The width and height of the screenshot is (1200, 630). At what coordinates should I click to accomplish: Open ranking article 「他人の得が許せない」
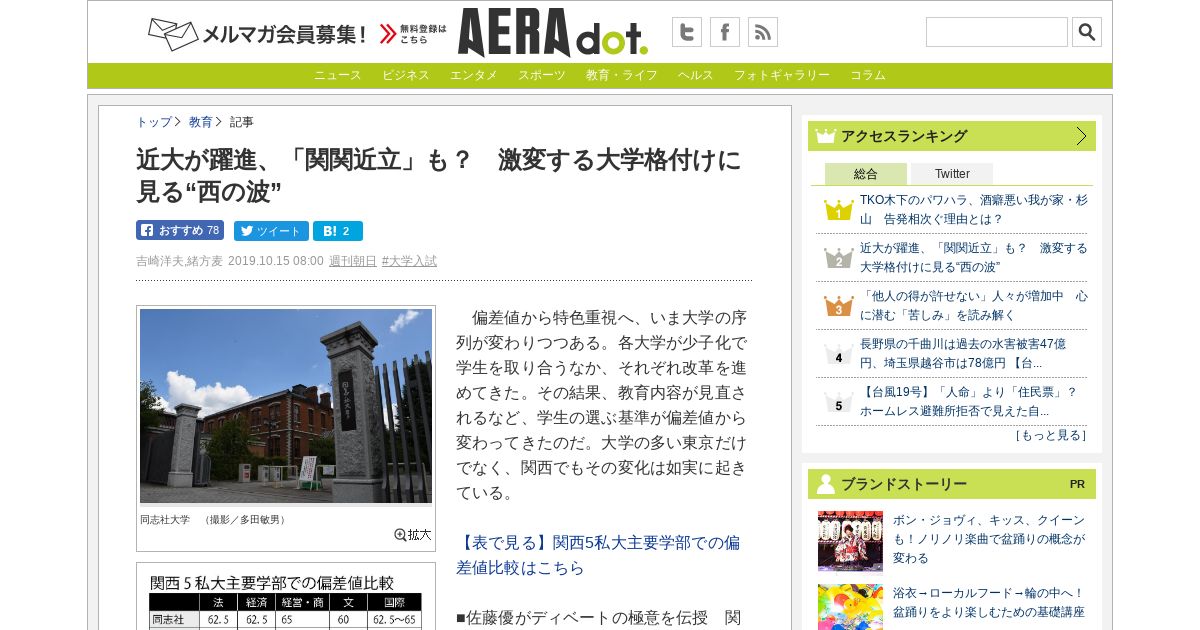(973, 305)
